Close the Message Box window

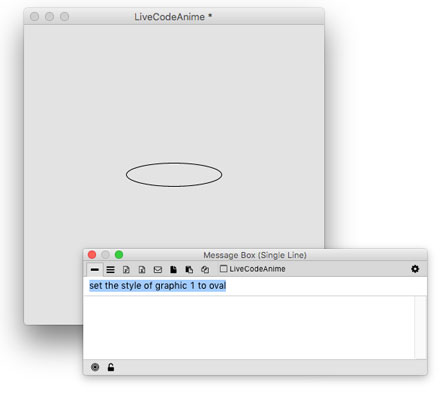[92, 255]
